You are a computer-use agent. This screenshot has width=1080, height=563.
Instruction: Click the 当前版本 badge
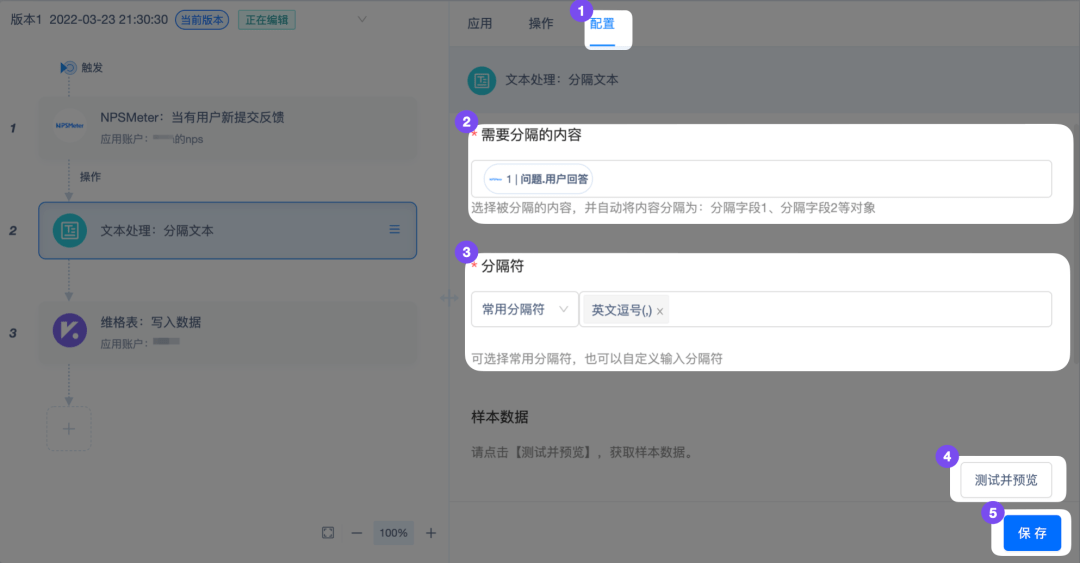tap(202, 20)
